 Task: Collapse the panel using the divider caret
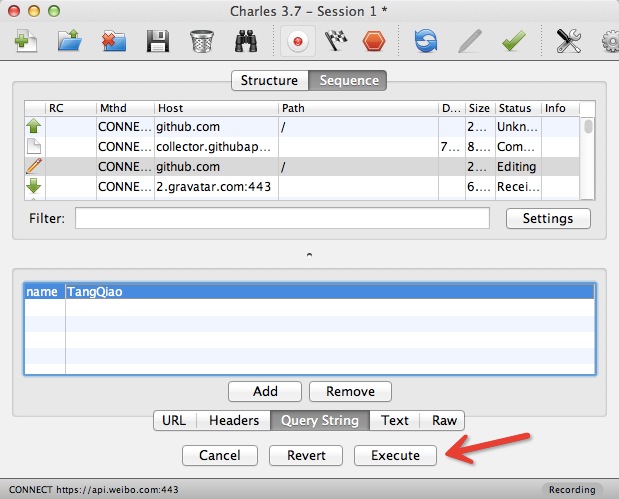pos(309,256)
